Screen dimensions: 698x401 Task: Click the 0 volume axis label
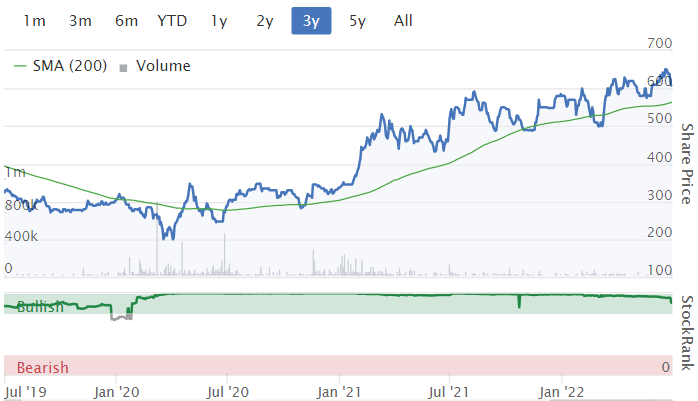tap(8, 268)
